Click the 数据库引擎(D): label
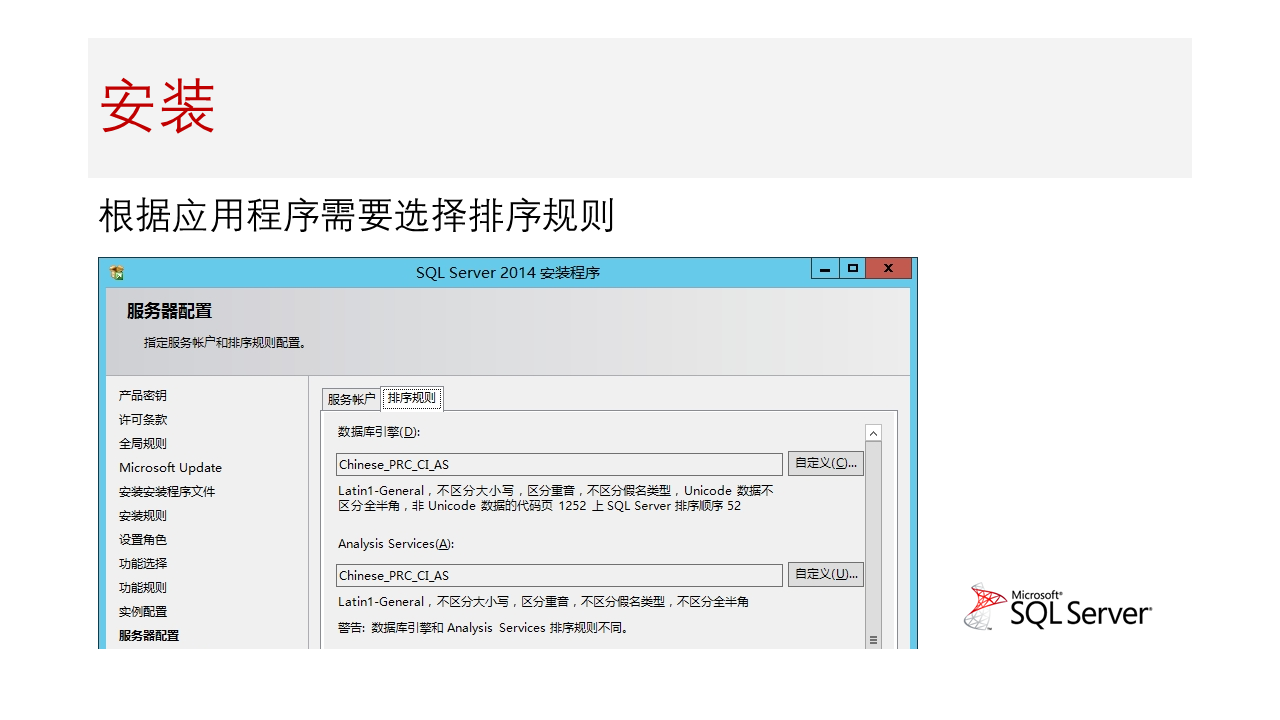Image resolution: width=1280 pixels, height=720 pixels. tap(379, 432)
